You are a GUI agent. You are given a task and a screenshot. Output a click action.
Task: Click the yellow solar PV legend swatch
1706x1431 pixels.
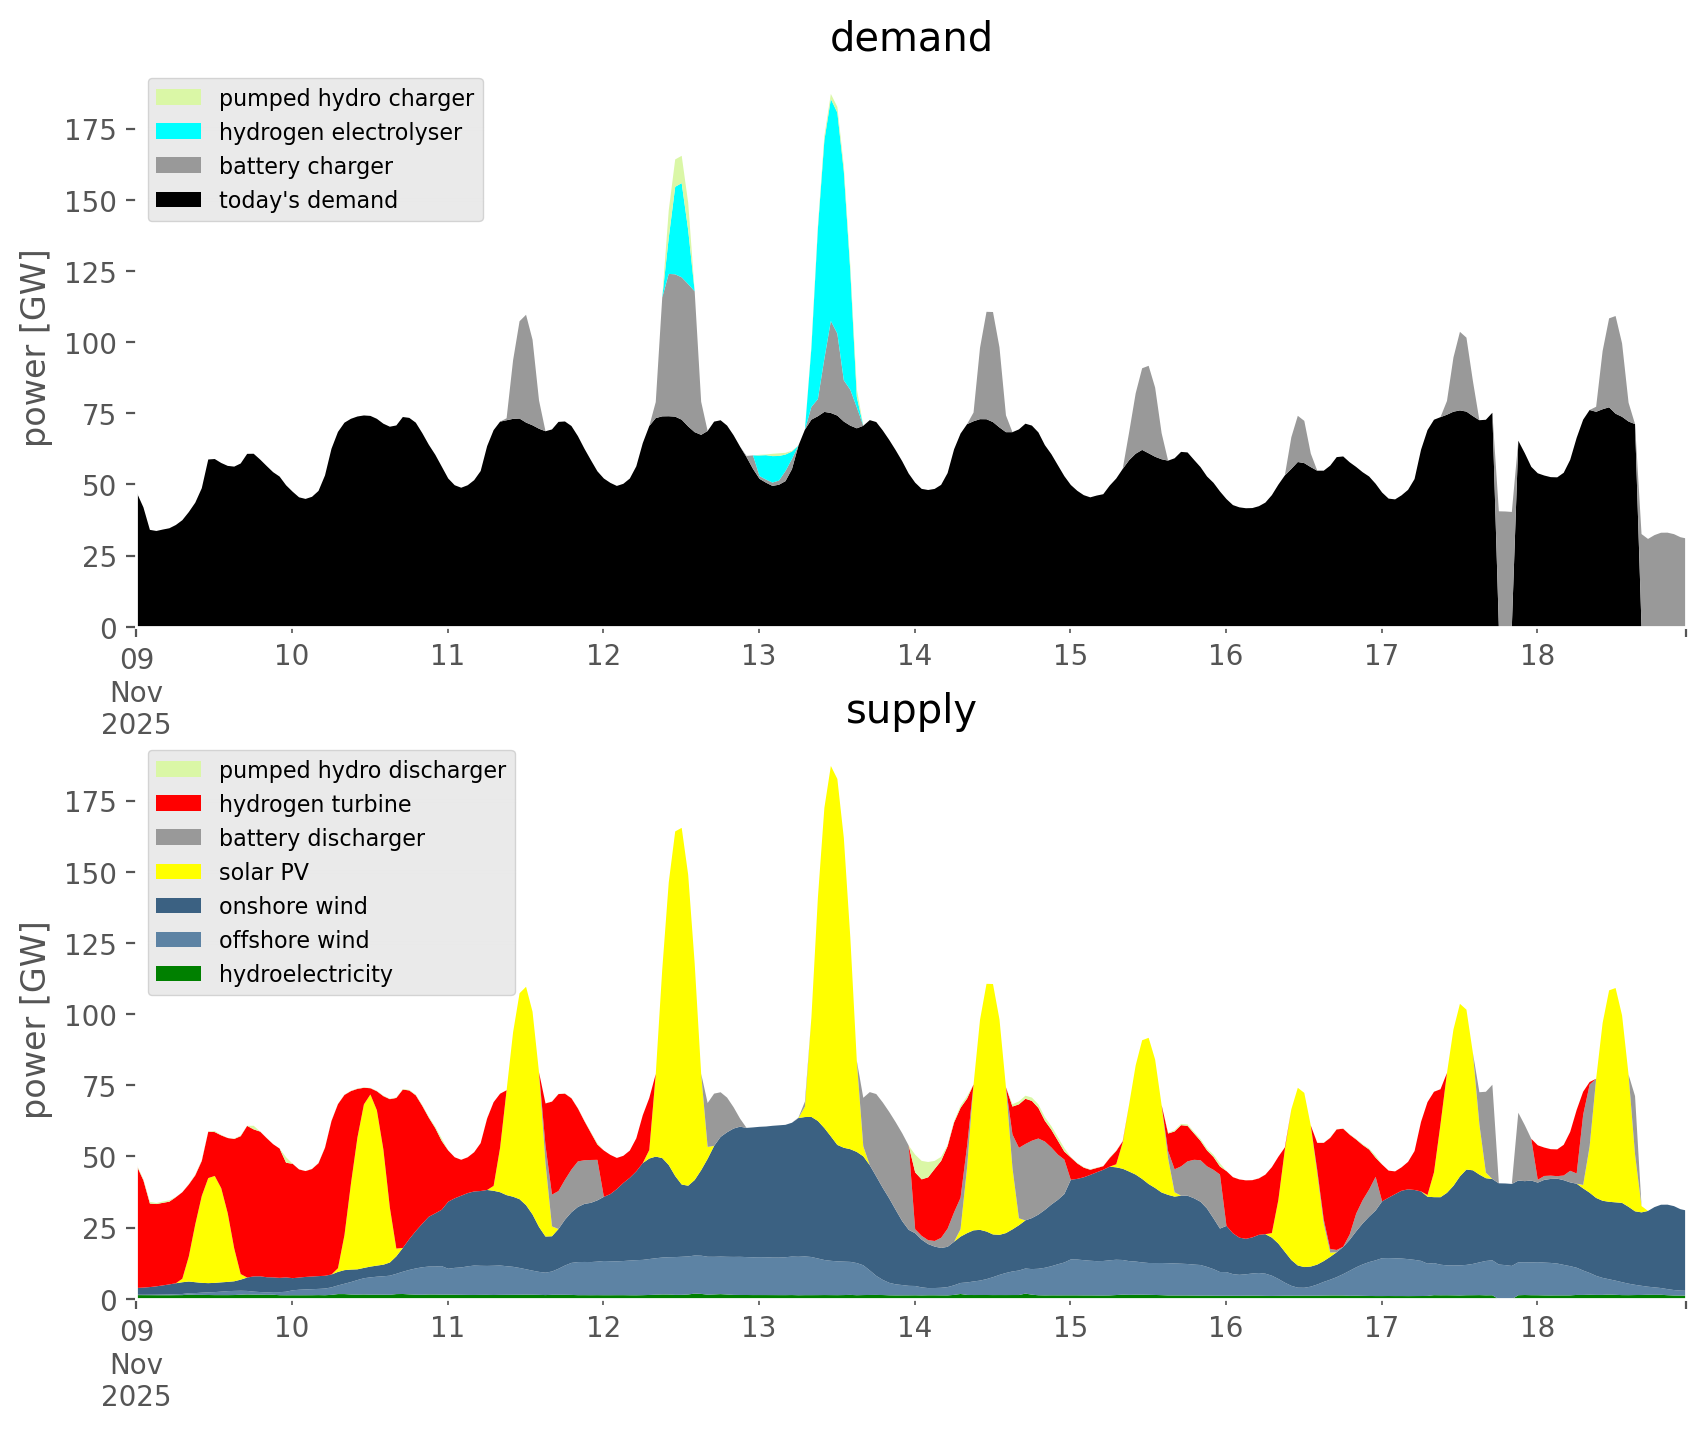tap(179, 872)
